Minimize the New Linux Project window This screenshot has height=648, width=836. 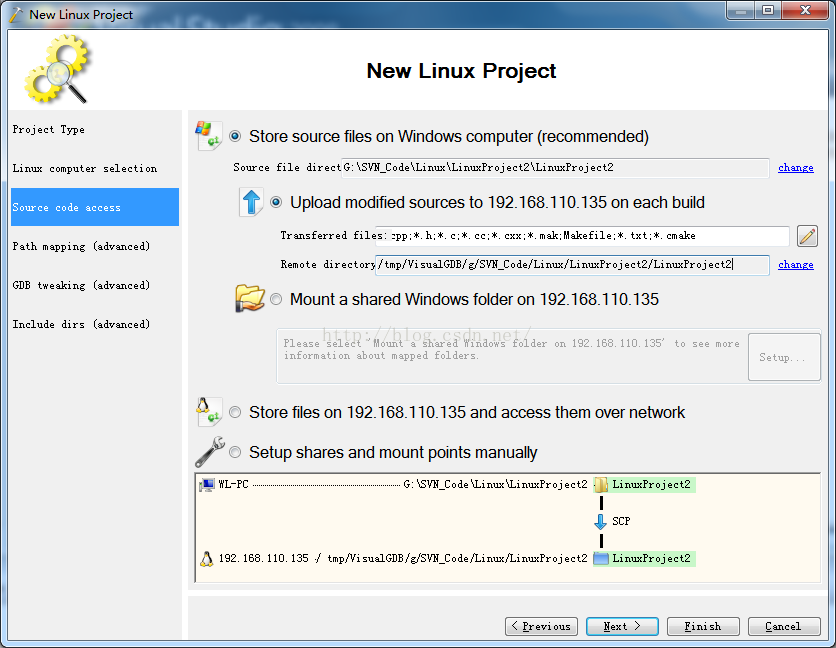741,11
